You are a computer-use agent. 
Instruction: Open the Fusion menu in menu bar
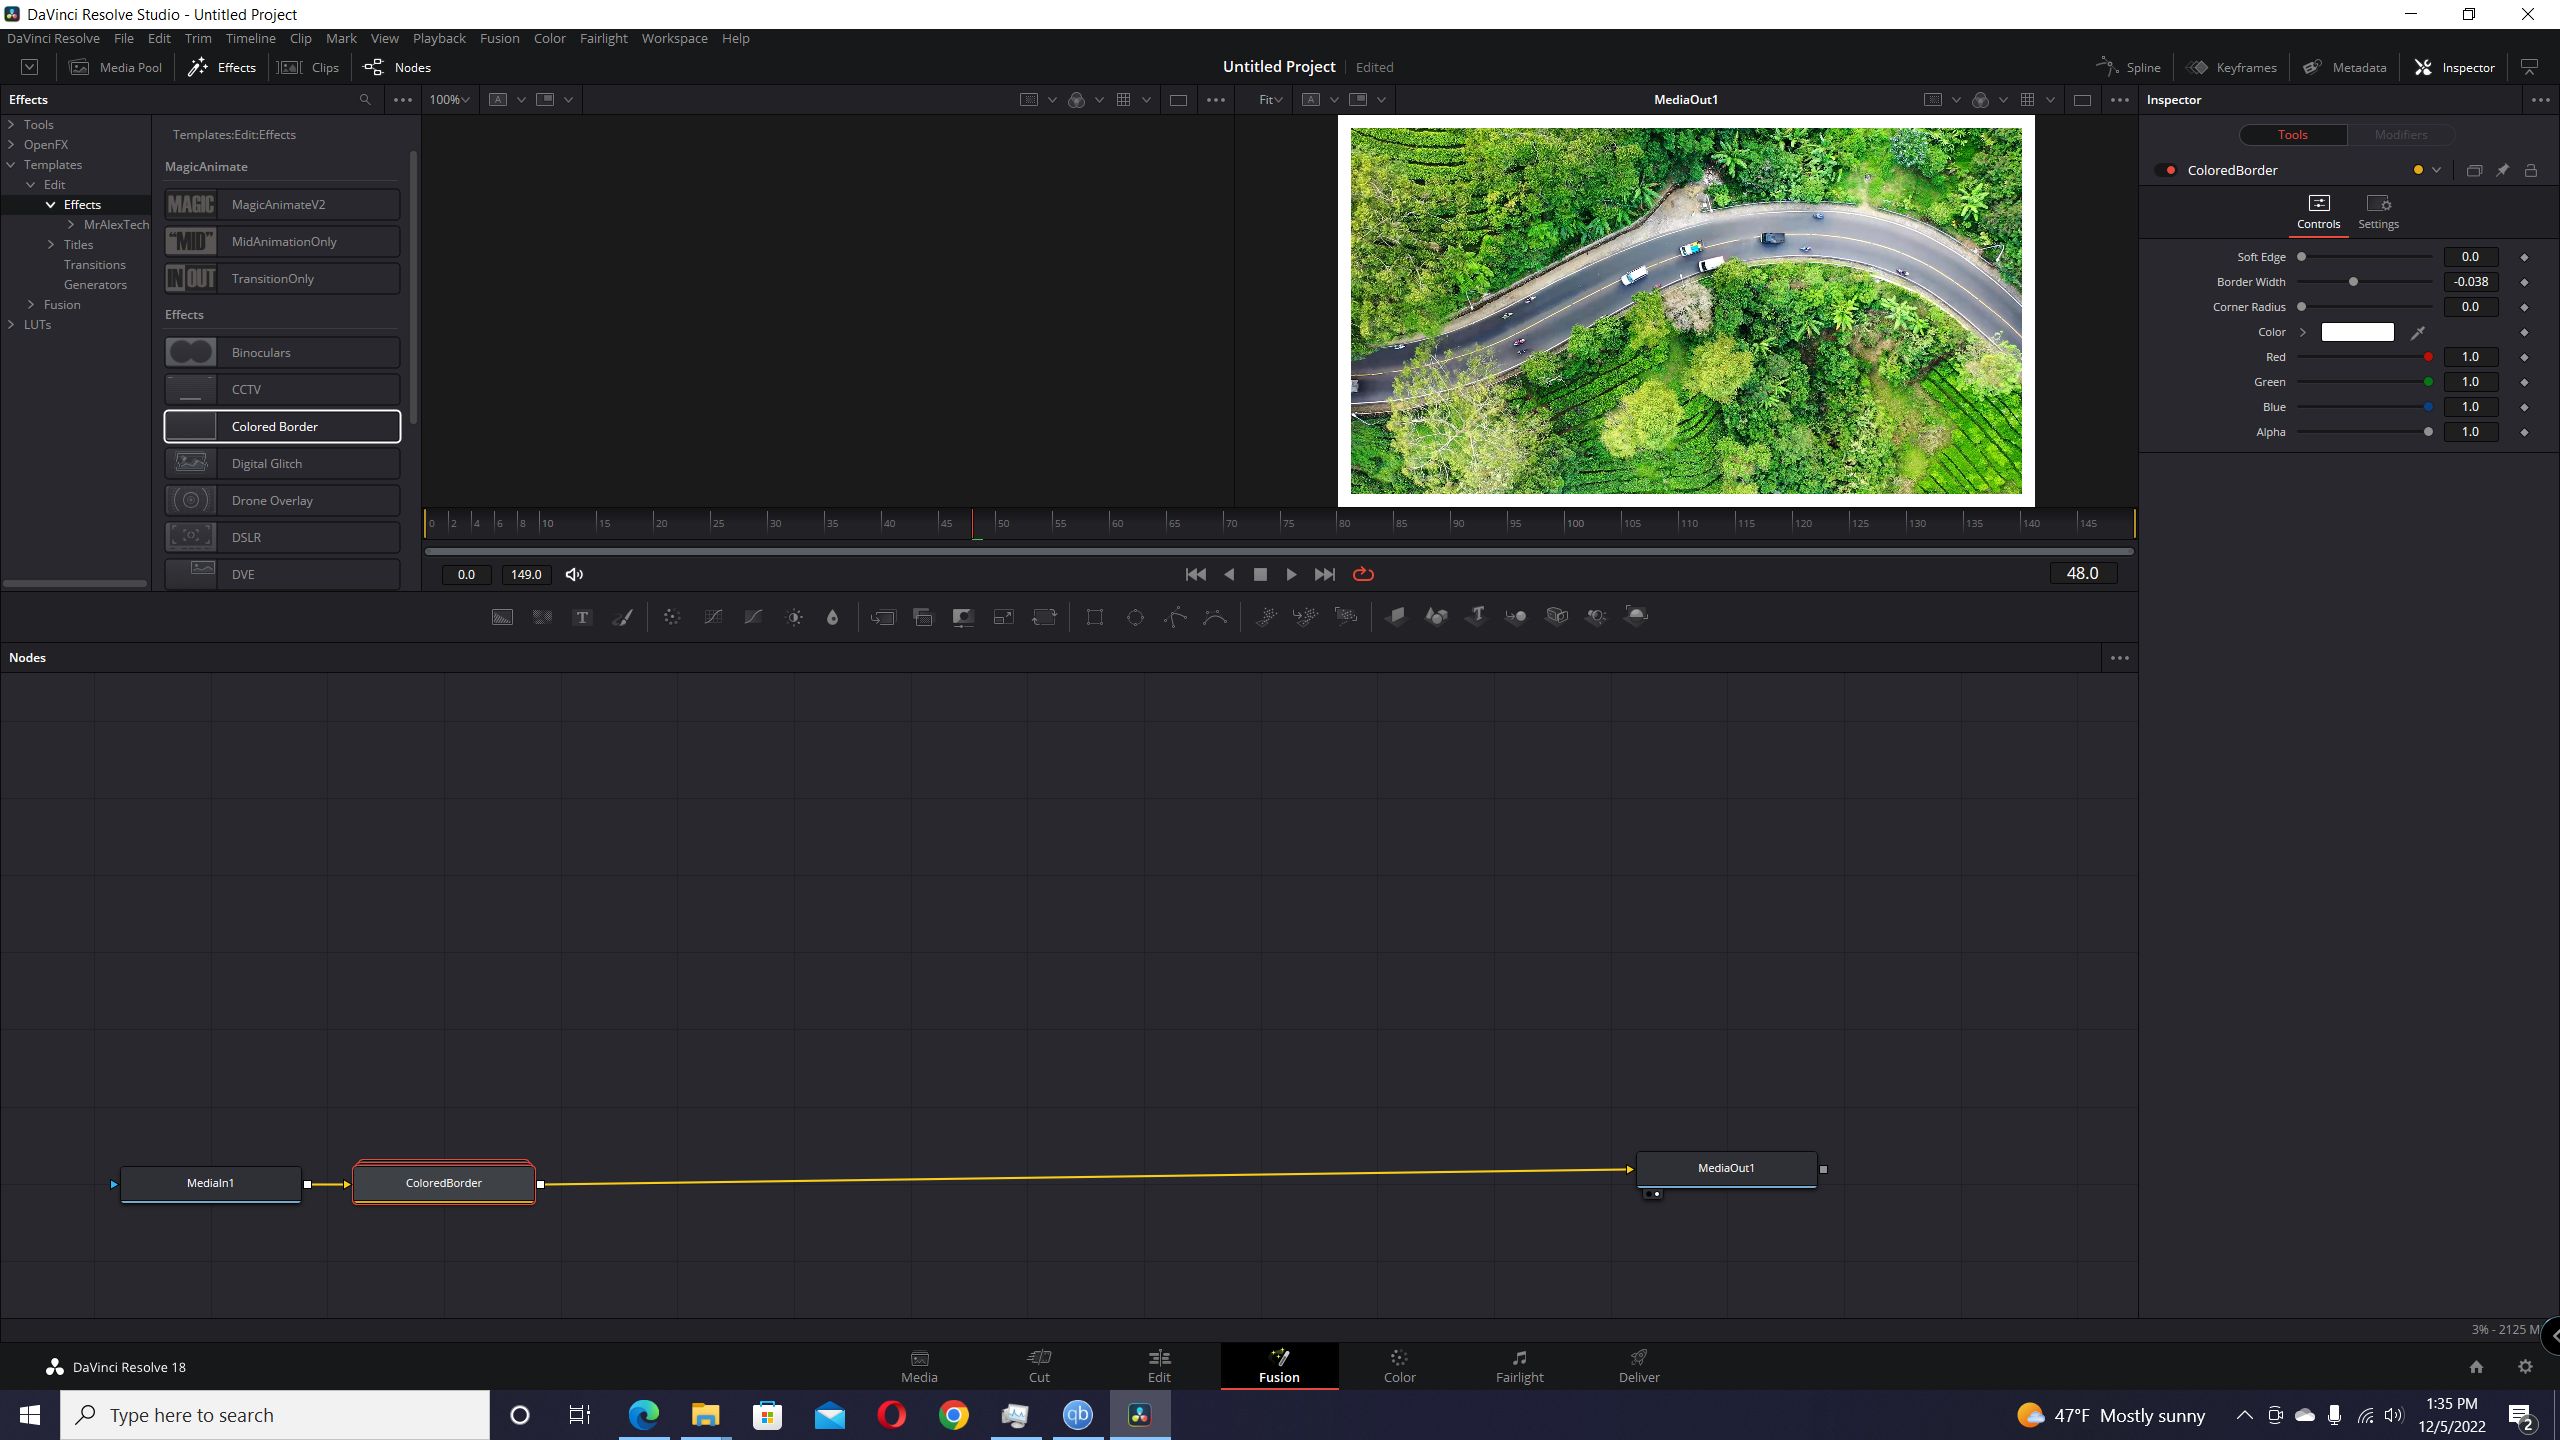coord(499,38)
